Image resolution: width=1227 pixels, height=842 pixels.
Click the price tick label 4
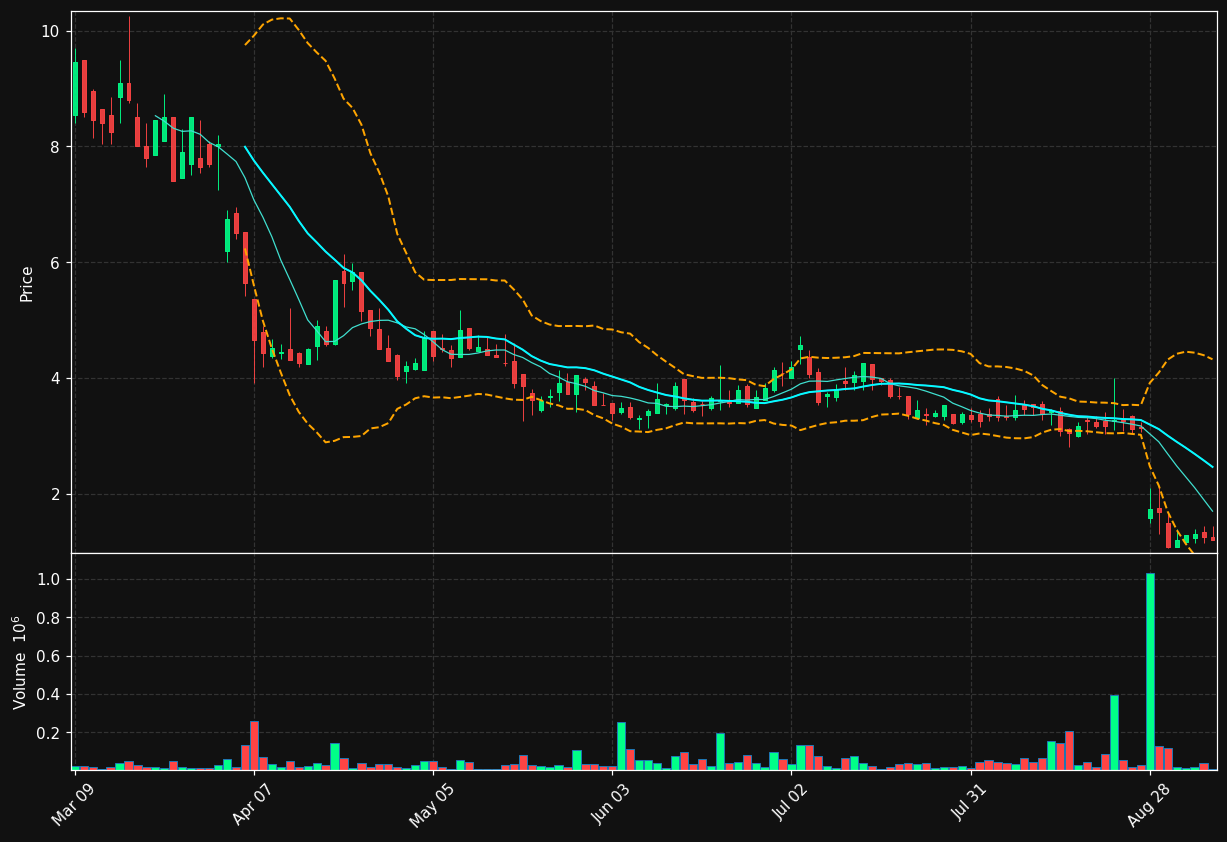point(55,379)
